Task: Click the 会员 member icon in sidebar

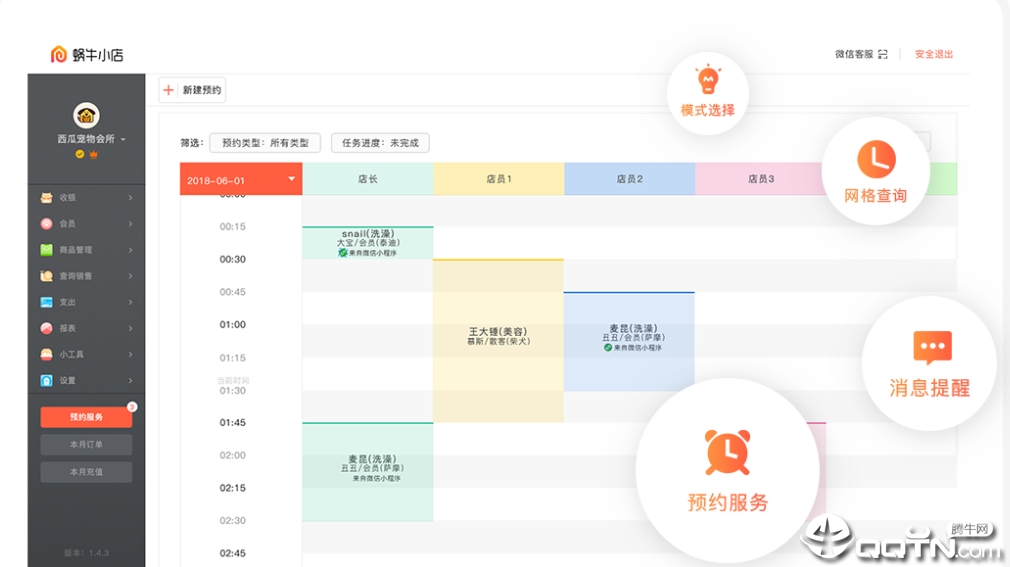Action: 46,224
